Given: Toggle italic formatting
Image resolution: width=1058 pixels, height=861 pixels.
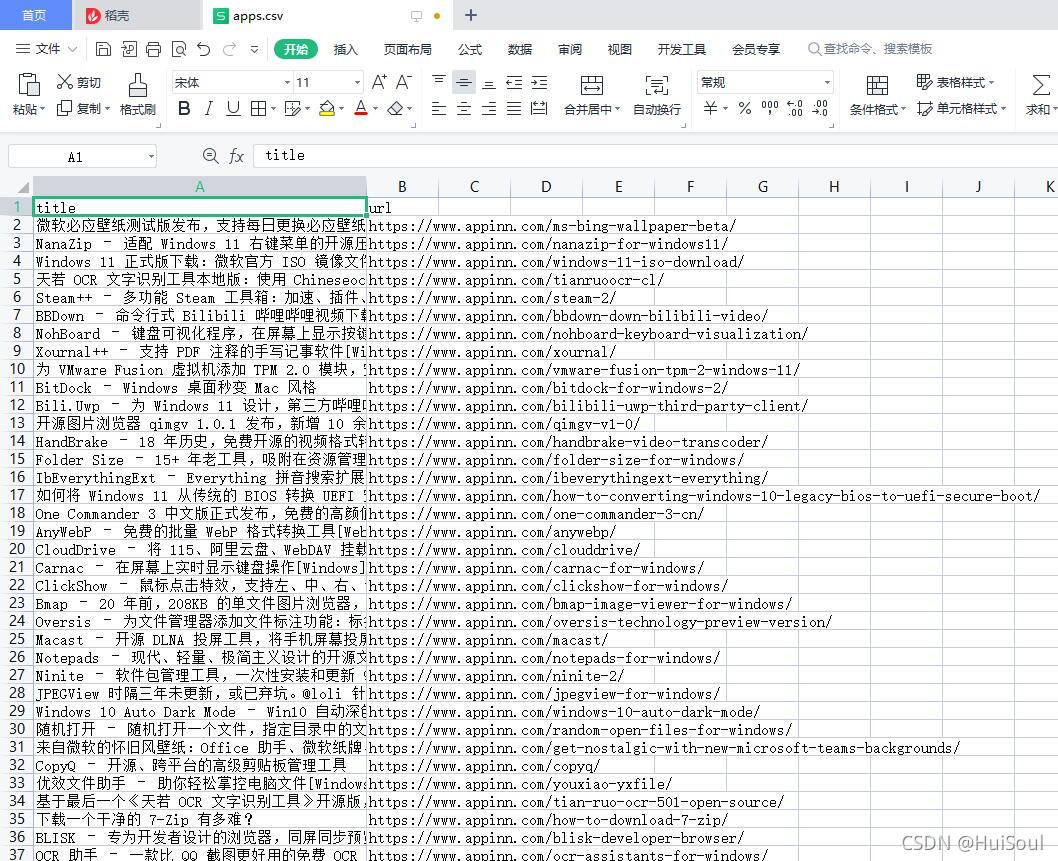Looking at the screenshot, I should tap(208, 108).
